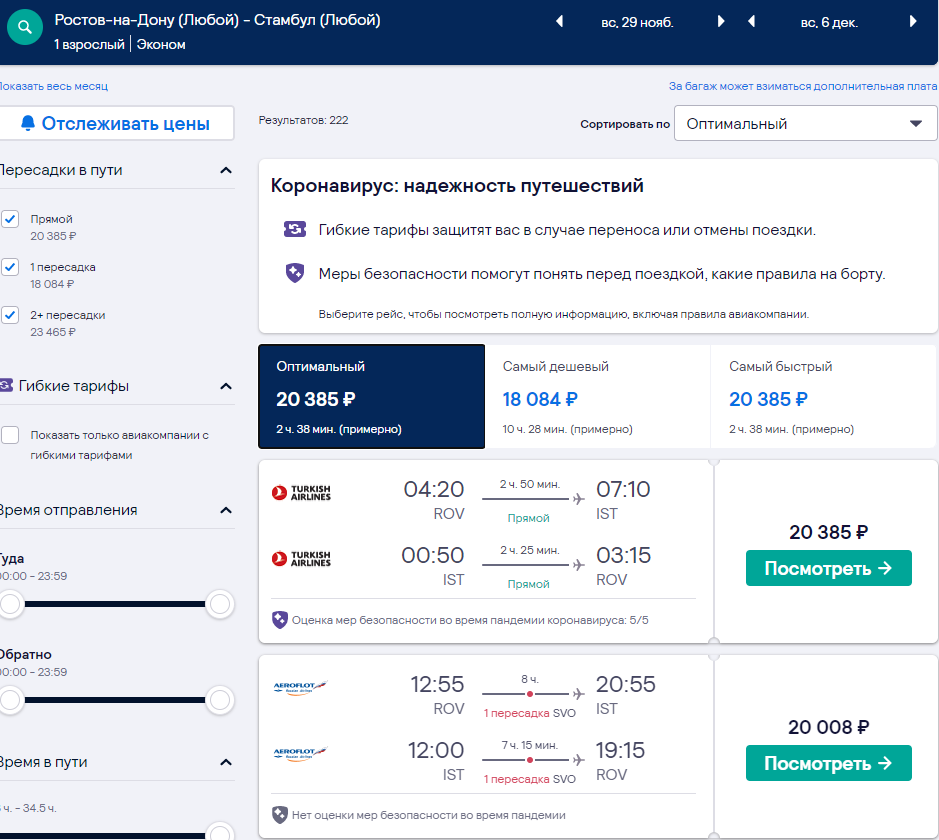
Task: Open the baggage extra fee notice link
Action: click(x=802, y=86)
